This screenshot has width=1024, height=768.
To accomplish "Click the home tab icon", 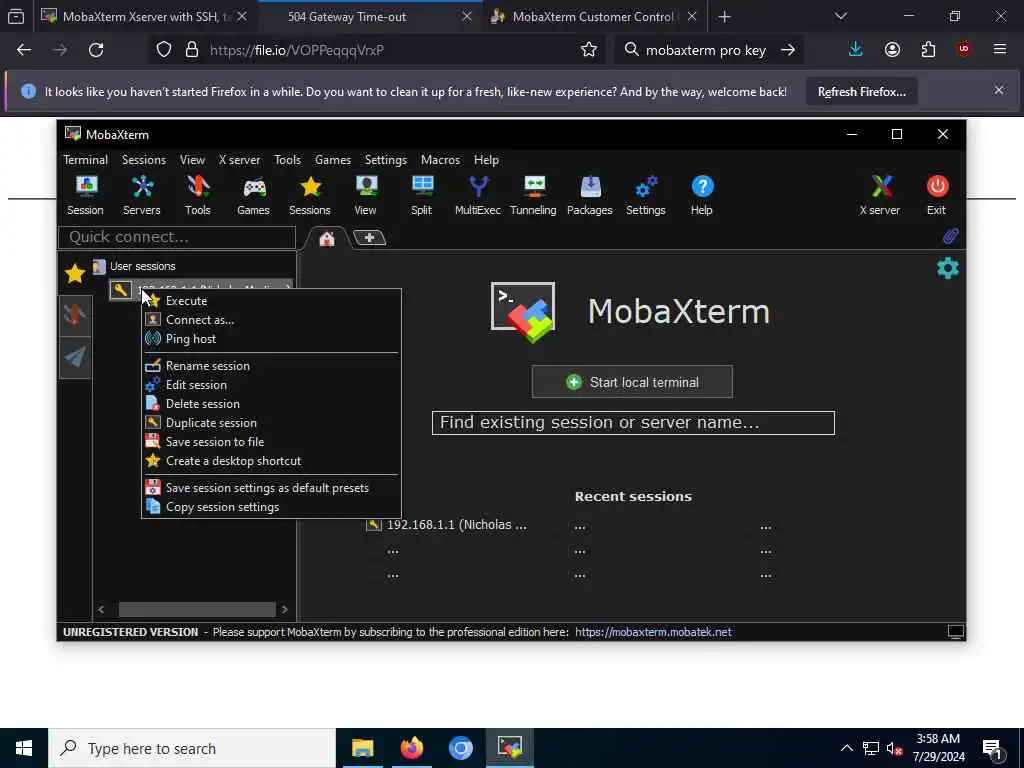I will (x=327, y=238).
